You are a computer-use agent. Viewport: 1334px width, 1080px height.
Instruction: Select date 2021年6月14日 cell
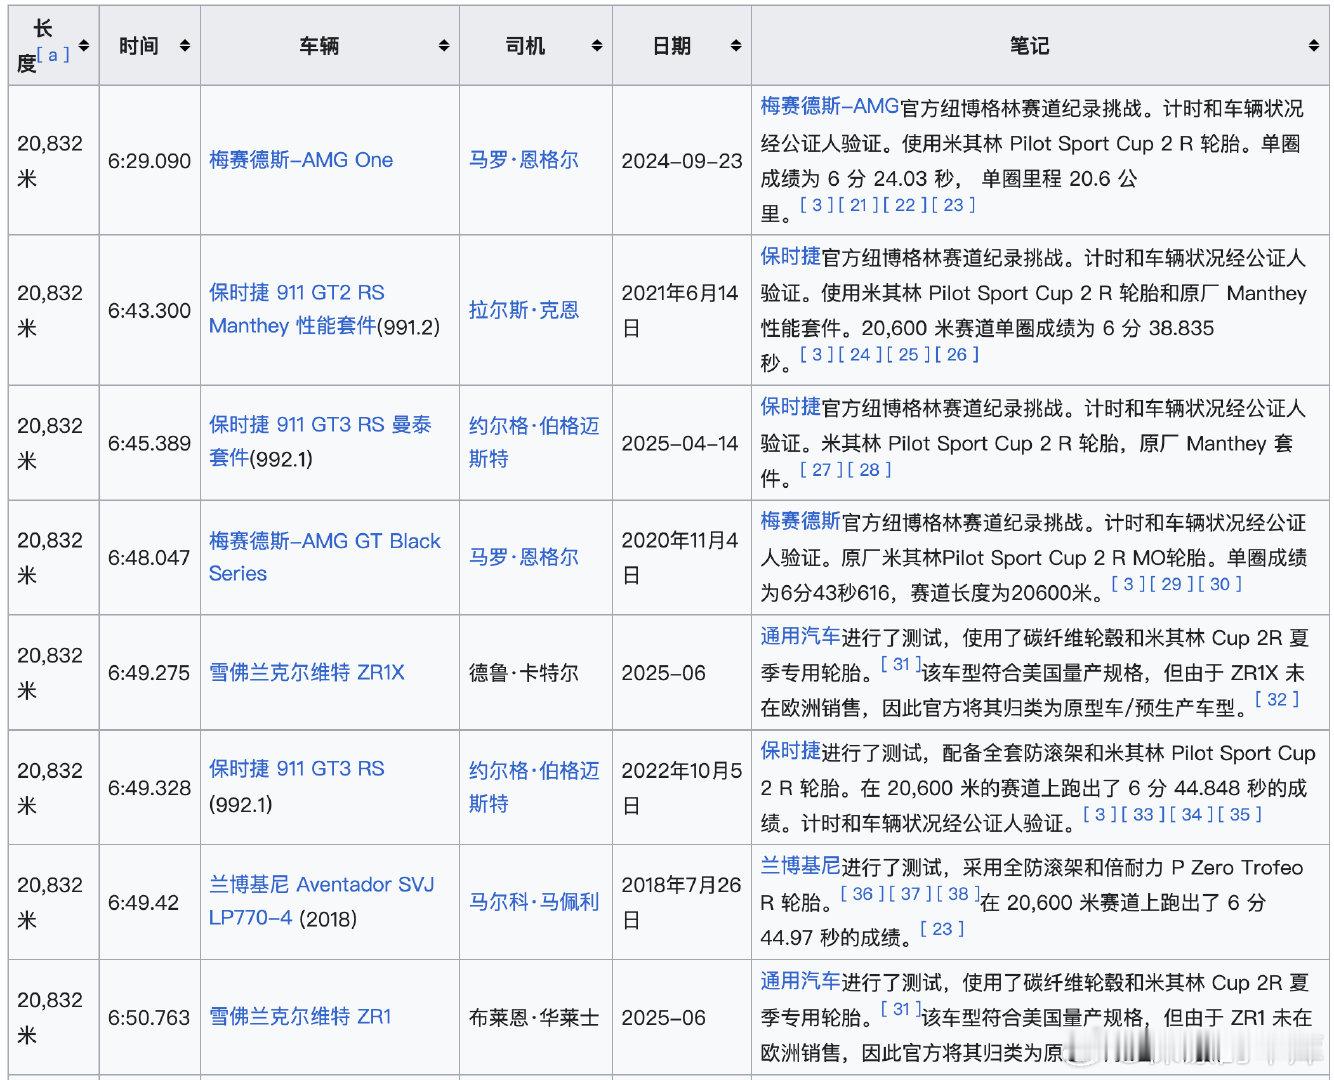682,310
